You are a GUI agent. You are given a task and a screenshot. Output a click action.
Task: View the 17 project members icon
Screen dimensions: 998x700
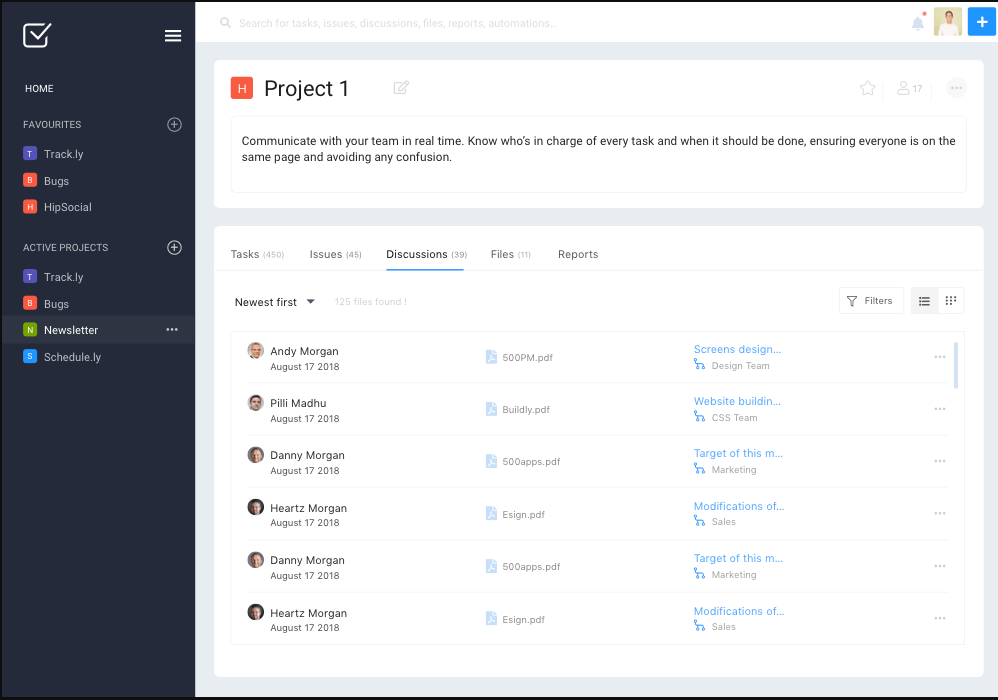point(909,88)
